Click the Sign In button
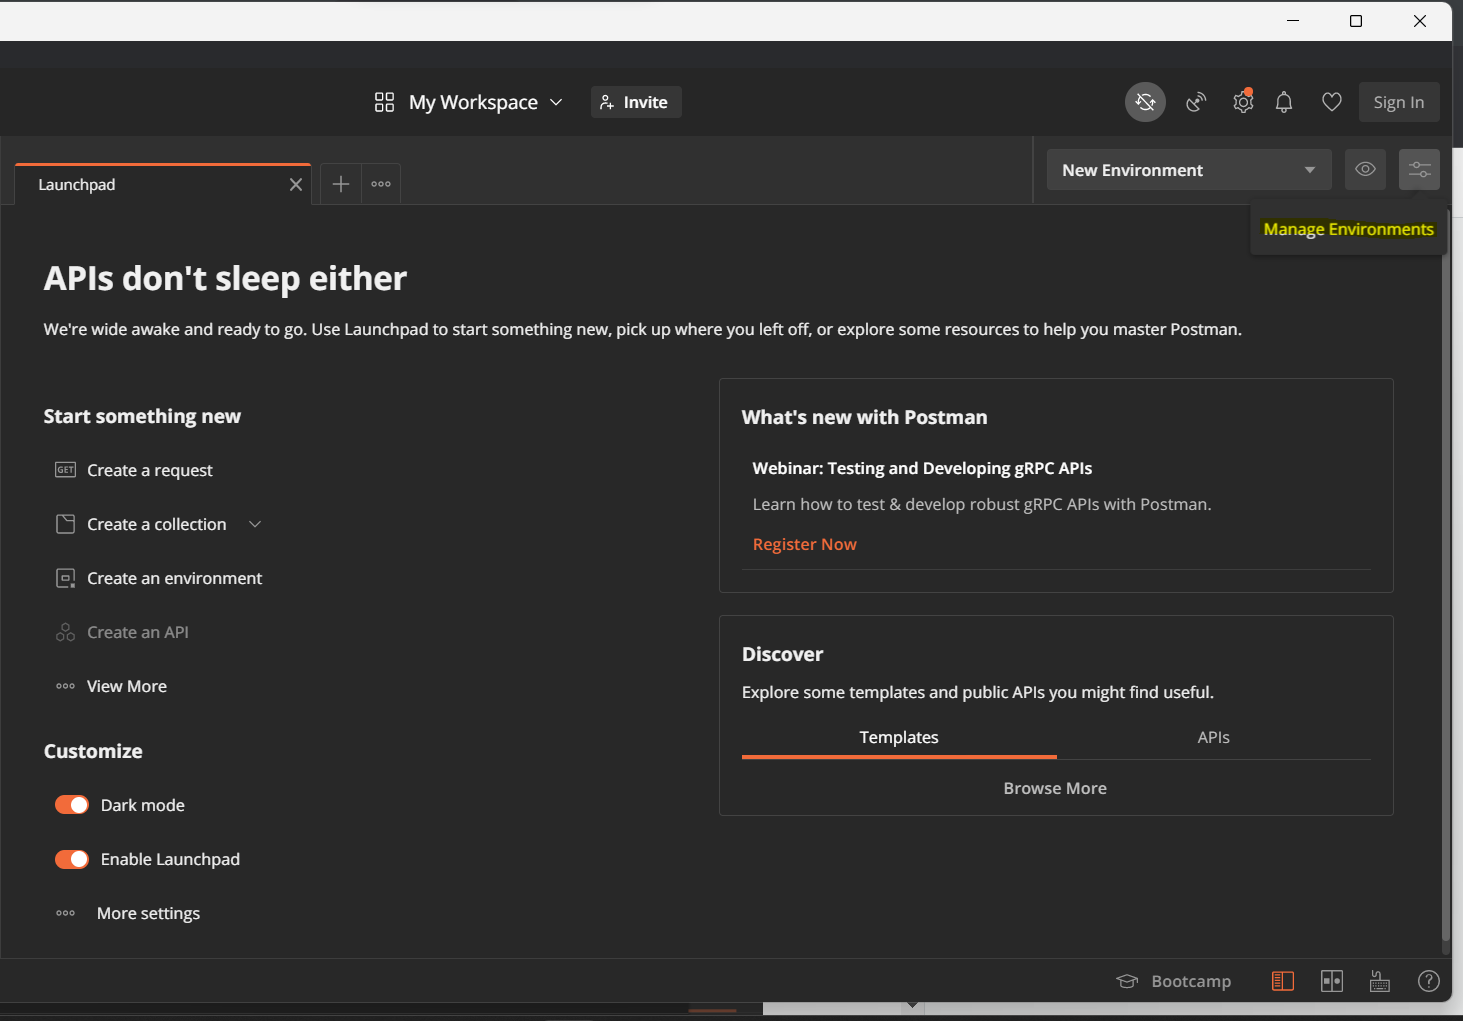Screen dimensions: 1463x1021 pos(1399,102)
